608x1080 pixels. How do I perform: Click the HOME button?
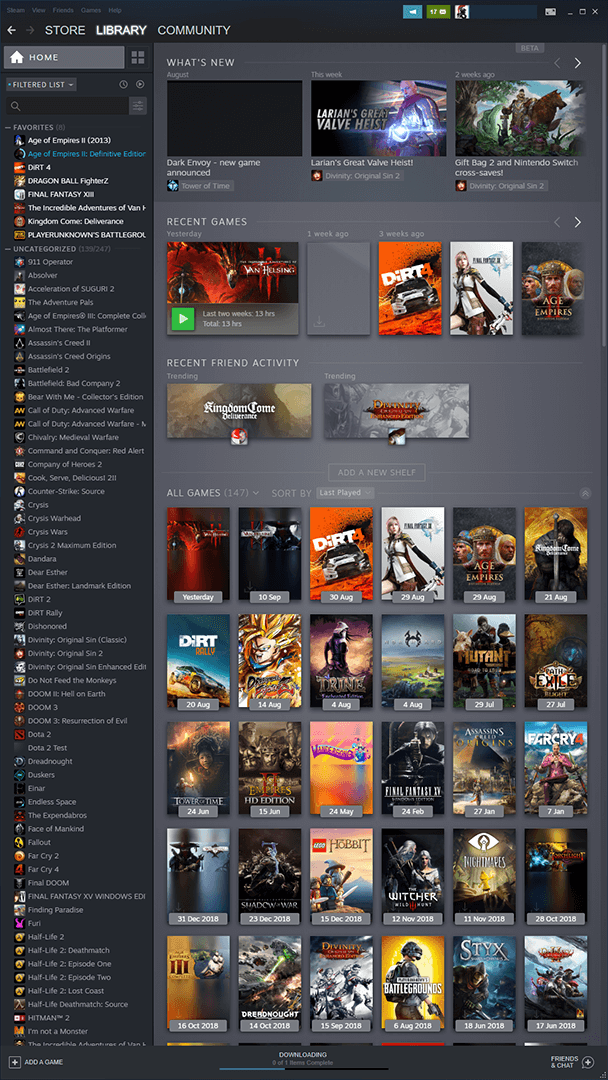click(64, 57)
